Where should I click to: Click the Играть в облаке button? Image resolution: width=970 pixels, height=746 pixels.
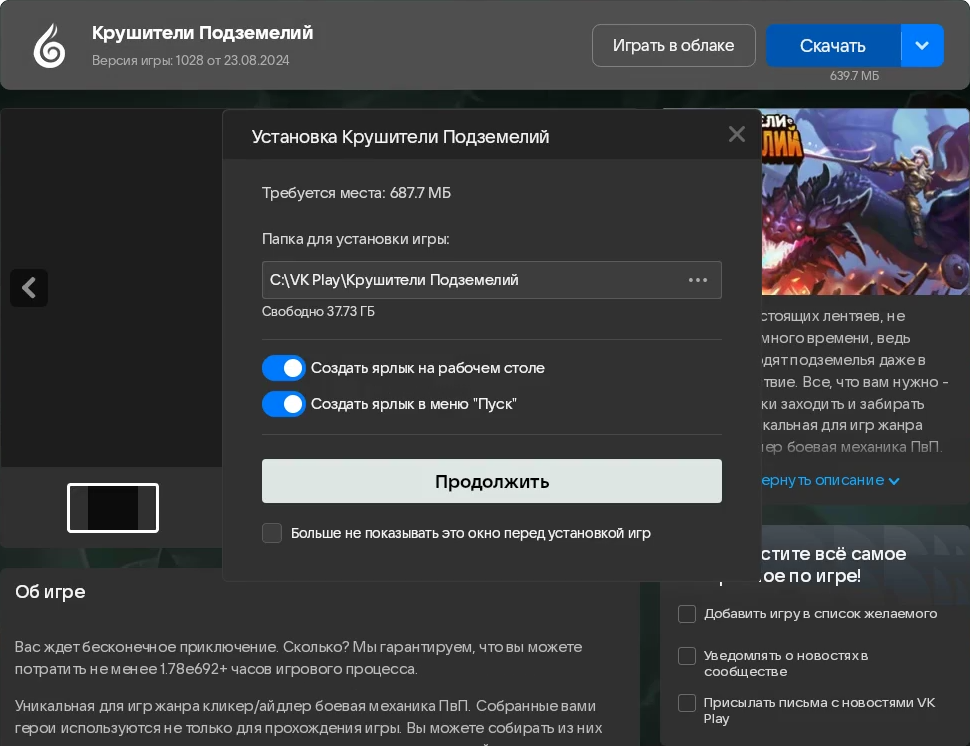674,46
